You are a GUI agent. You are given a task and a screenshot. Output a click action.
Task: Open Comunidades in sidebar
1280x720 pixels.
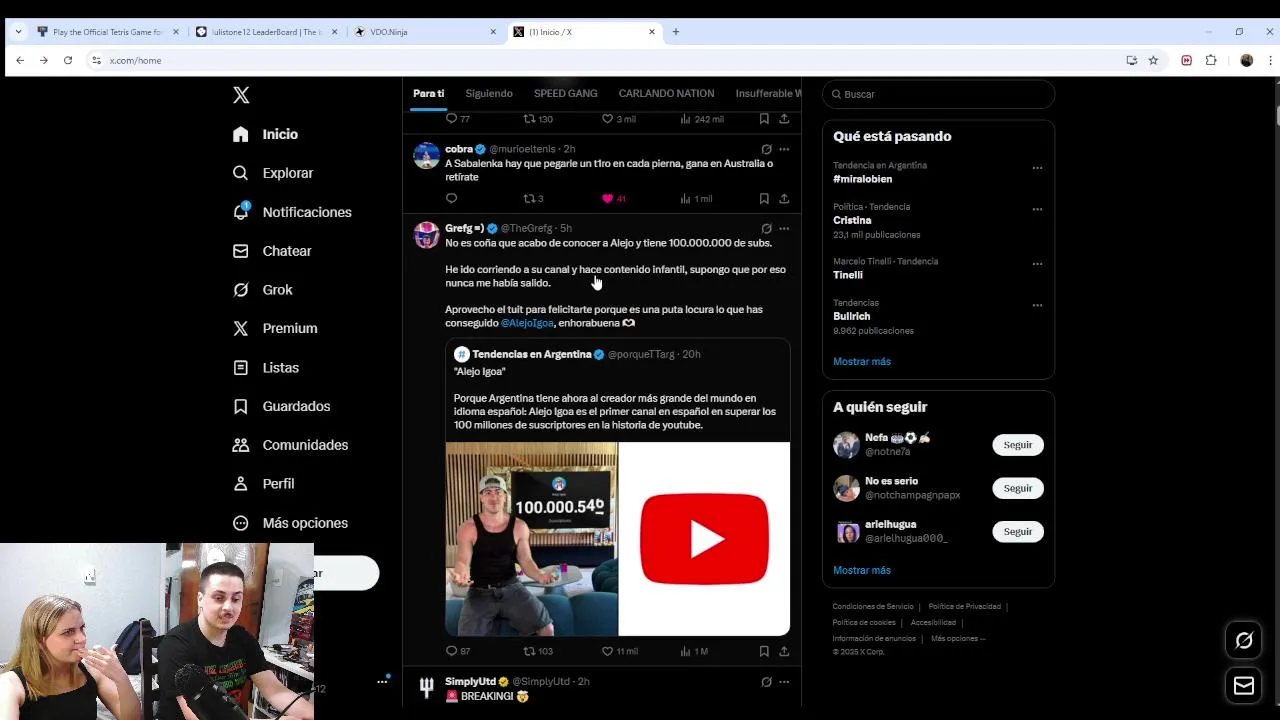[290, 445]
